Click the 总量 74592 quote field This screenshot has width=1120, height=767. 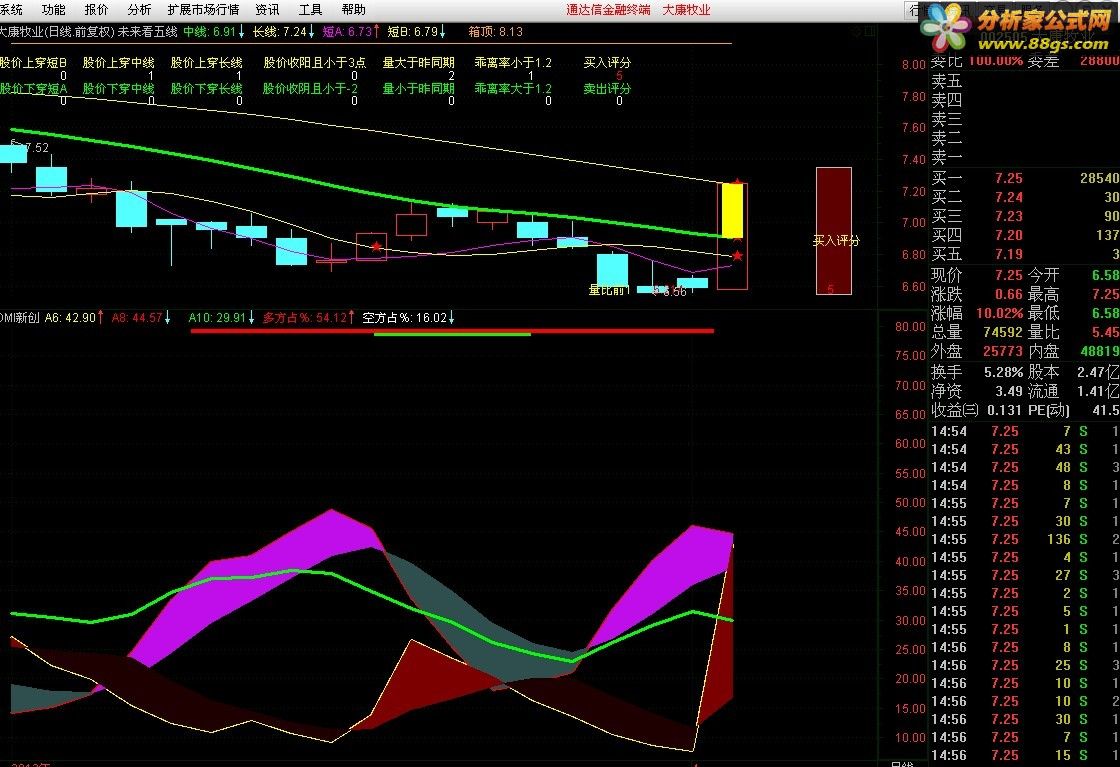pyautogui.click(x=977, y=332)
